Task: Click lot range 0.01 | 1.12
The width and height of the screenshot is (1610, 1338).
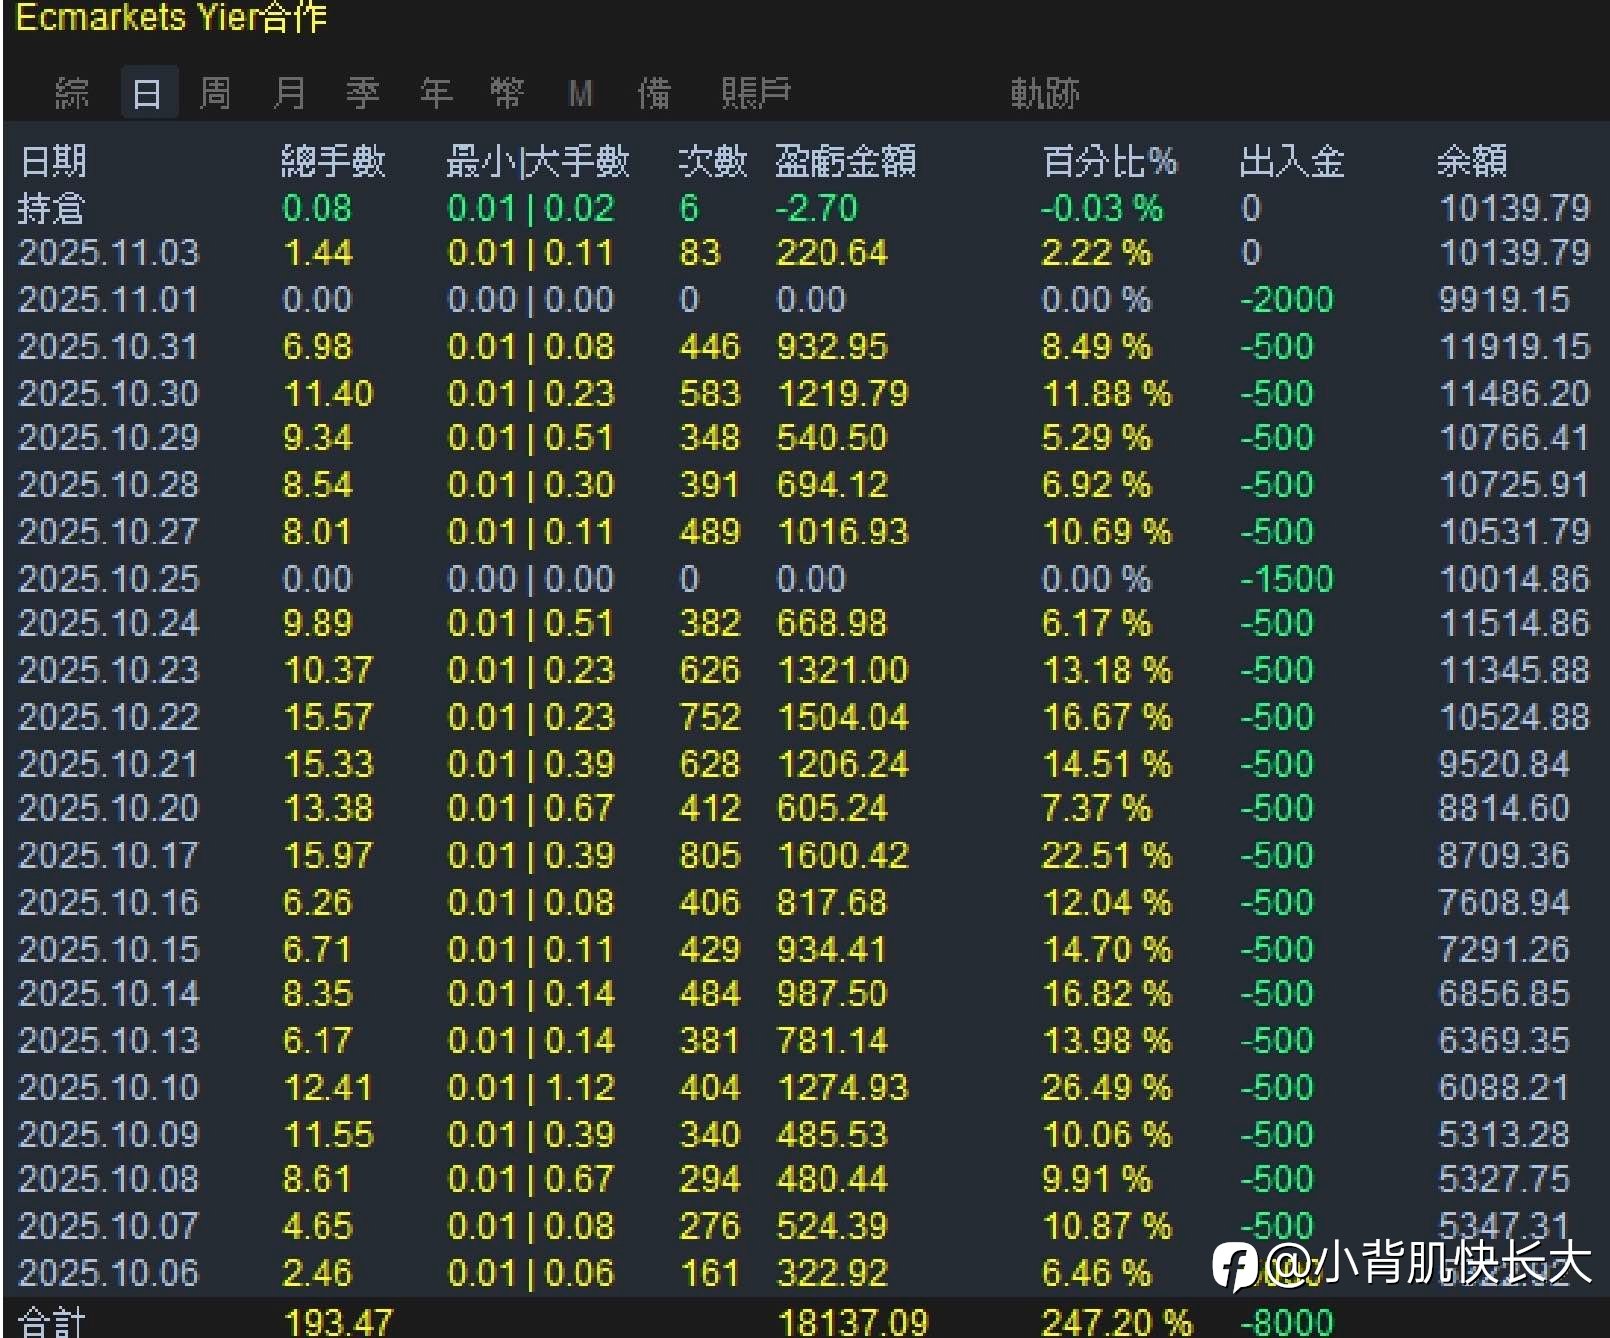Action: tap(531, 1088)
